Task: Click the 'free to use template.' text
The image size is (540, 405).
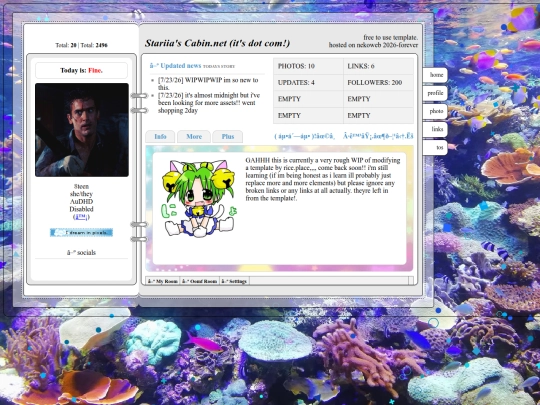Action: pyautogui.click(x=391, y=37)
